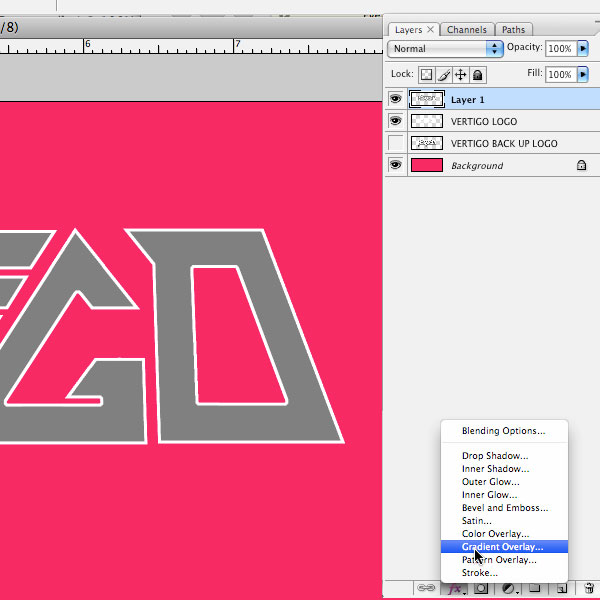Open the Fill slider arrow
The width and height of the screenshot is (600, 600).
pyautogui.click(x=583, y=74)
